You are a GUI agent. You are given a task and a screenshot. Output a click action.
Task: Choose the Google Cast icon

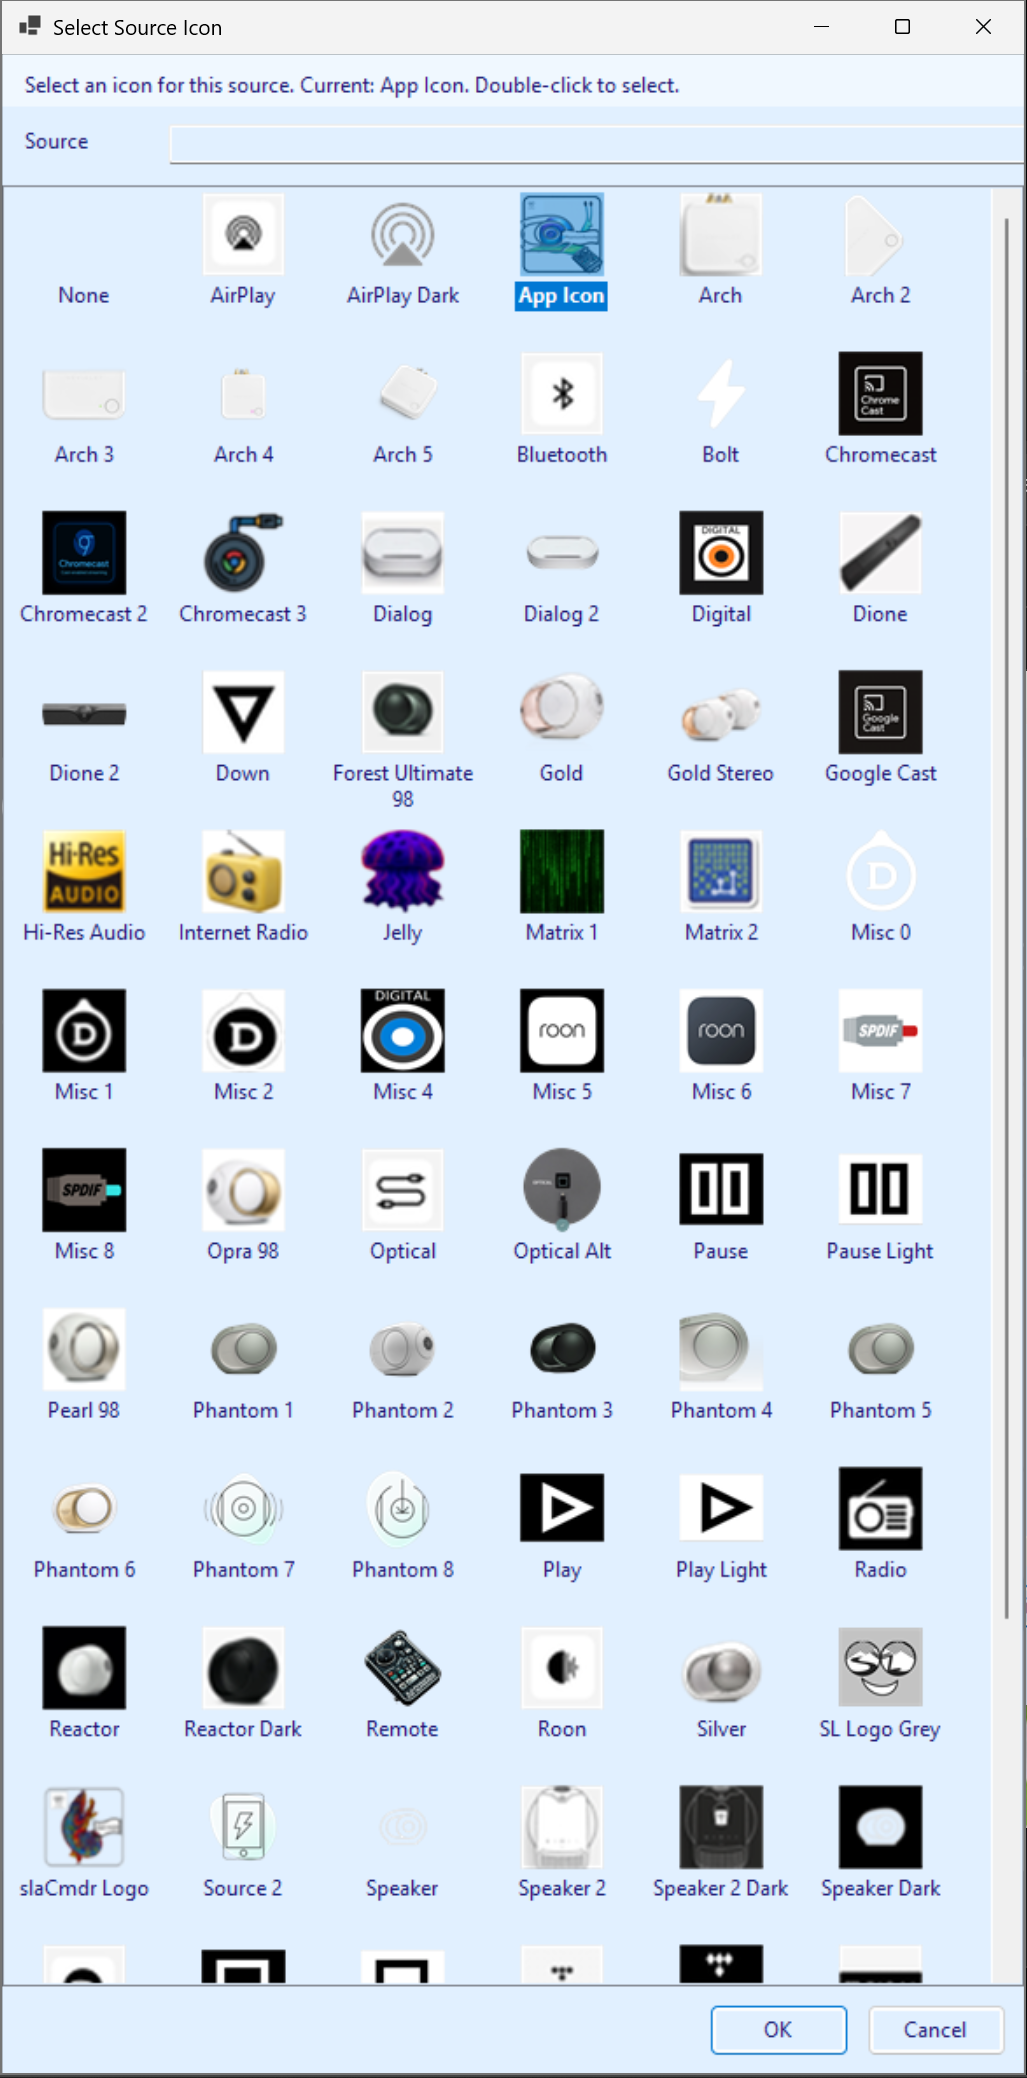coord(881,712)
